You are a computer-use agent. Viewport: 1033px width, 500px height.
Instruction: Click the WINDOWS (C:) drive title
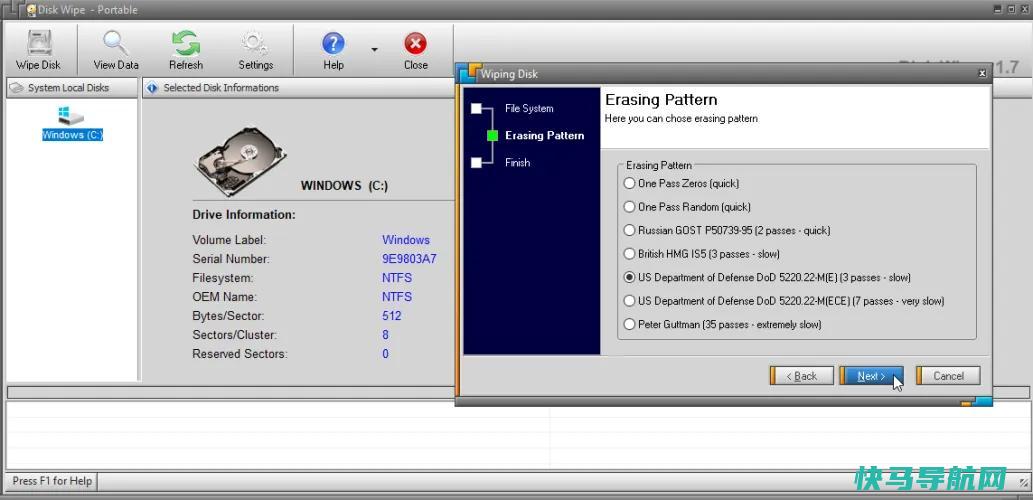tap(344, 186)
